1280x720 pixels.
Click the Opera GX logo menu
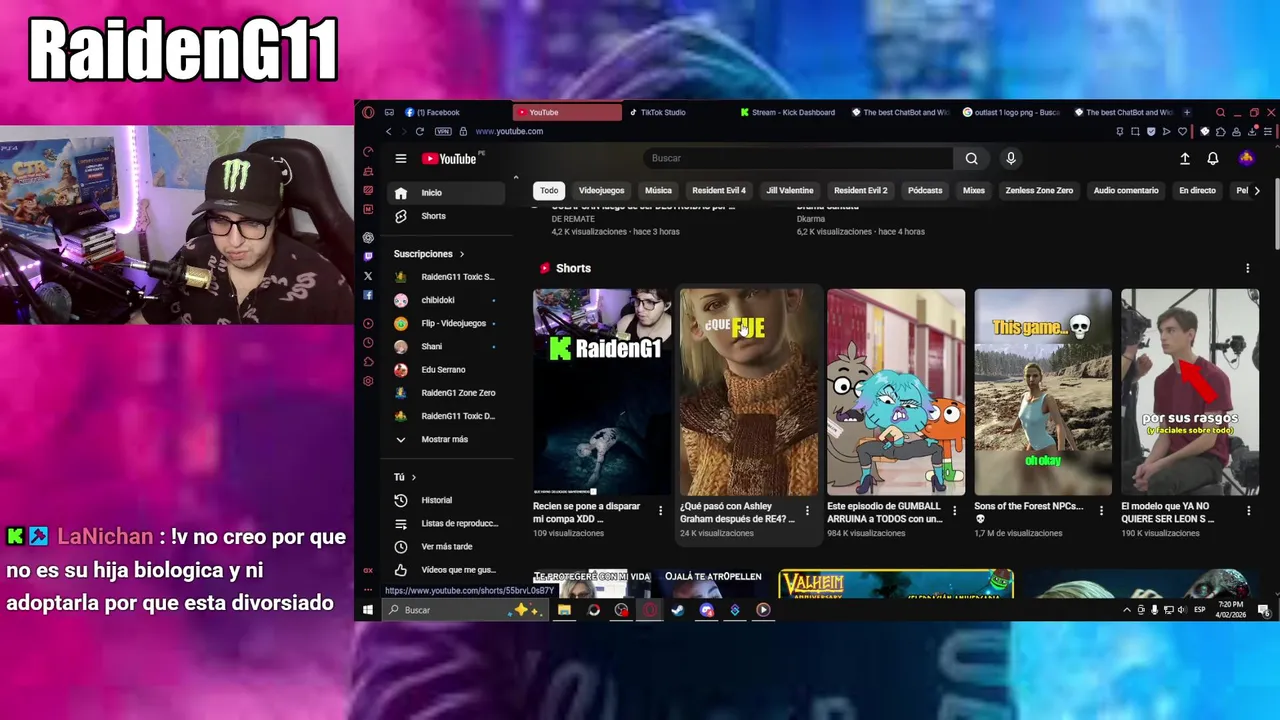(x=368, y=112)
